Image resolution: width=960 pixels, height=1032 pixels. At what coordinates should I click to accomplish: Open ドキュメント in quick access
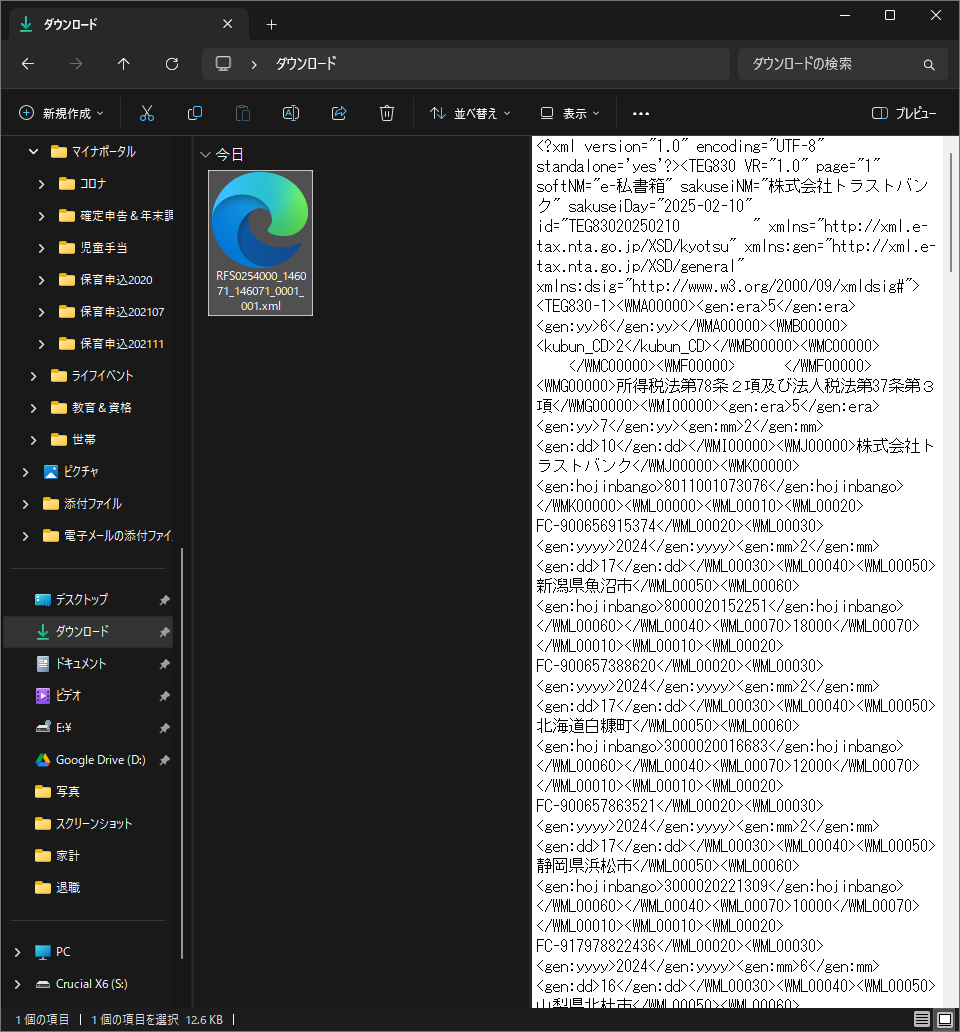(x=80, y=663)
